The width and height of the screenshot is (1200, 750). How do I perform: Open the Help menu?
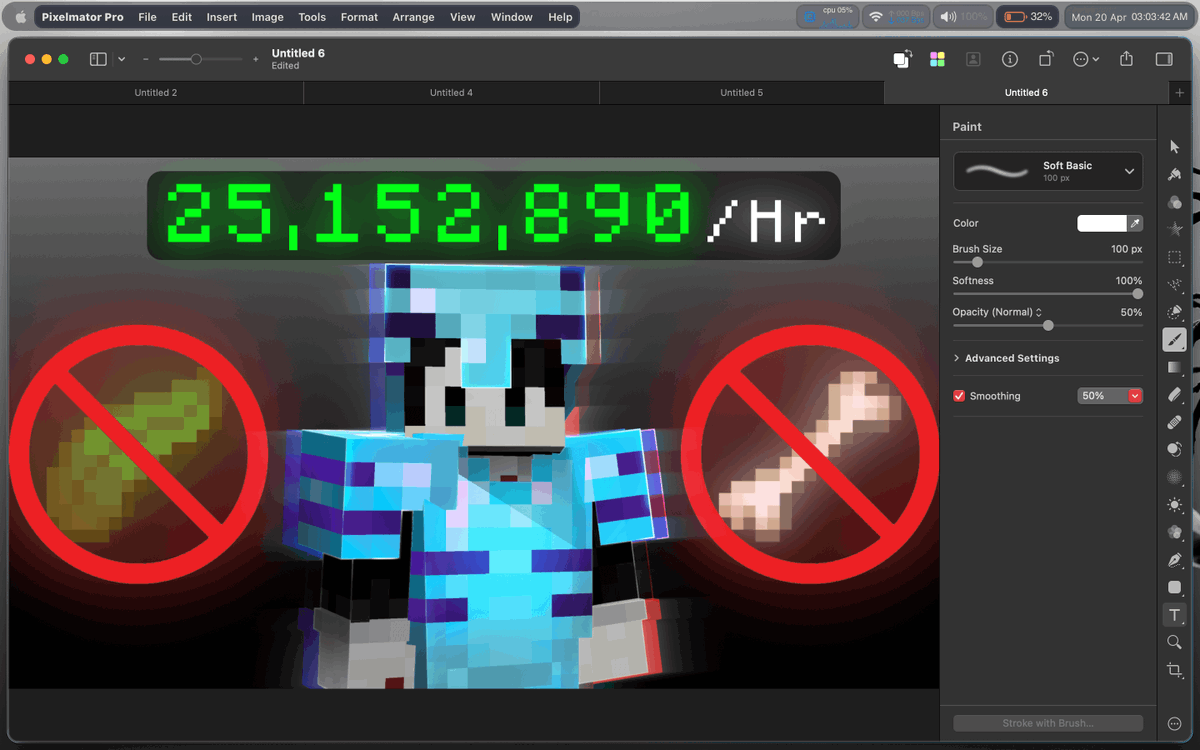[x=560, y=17]
